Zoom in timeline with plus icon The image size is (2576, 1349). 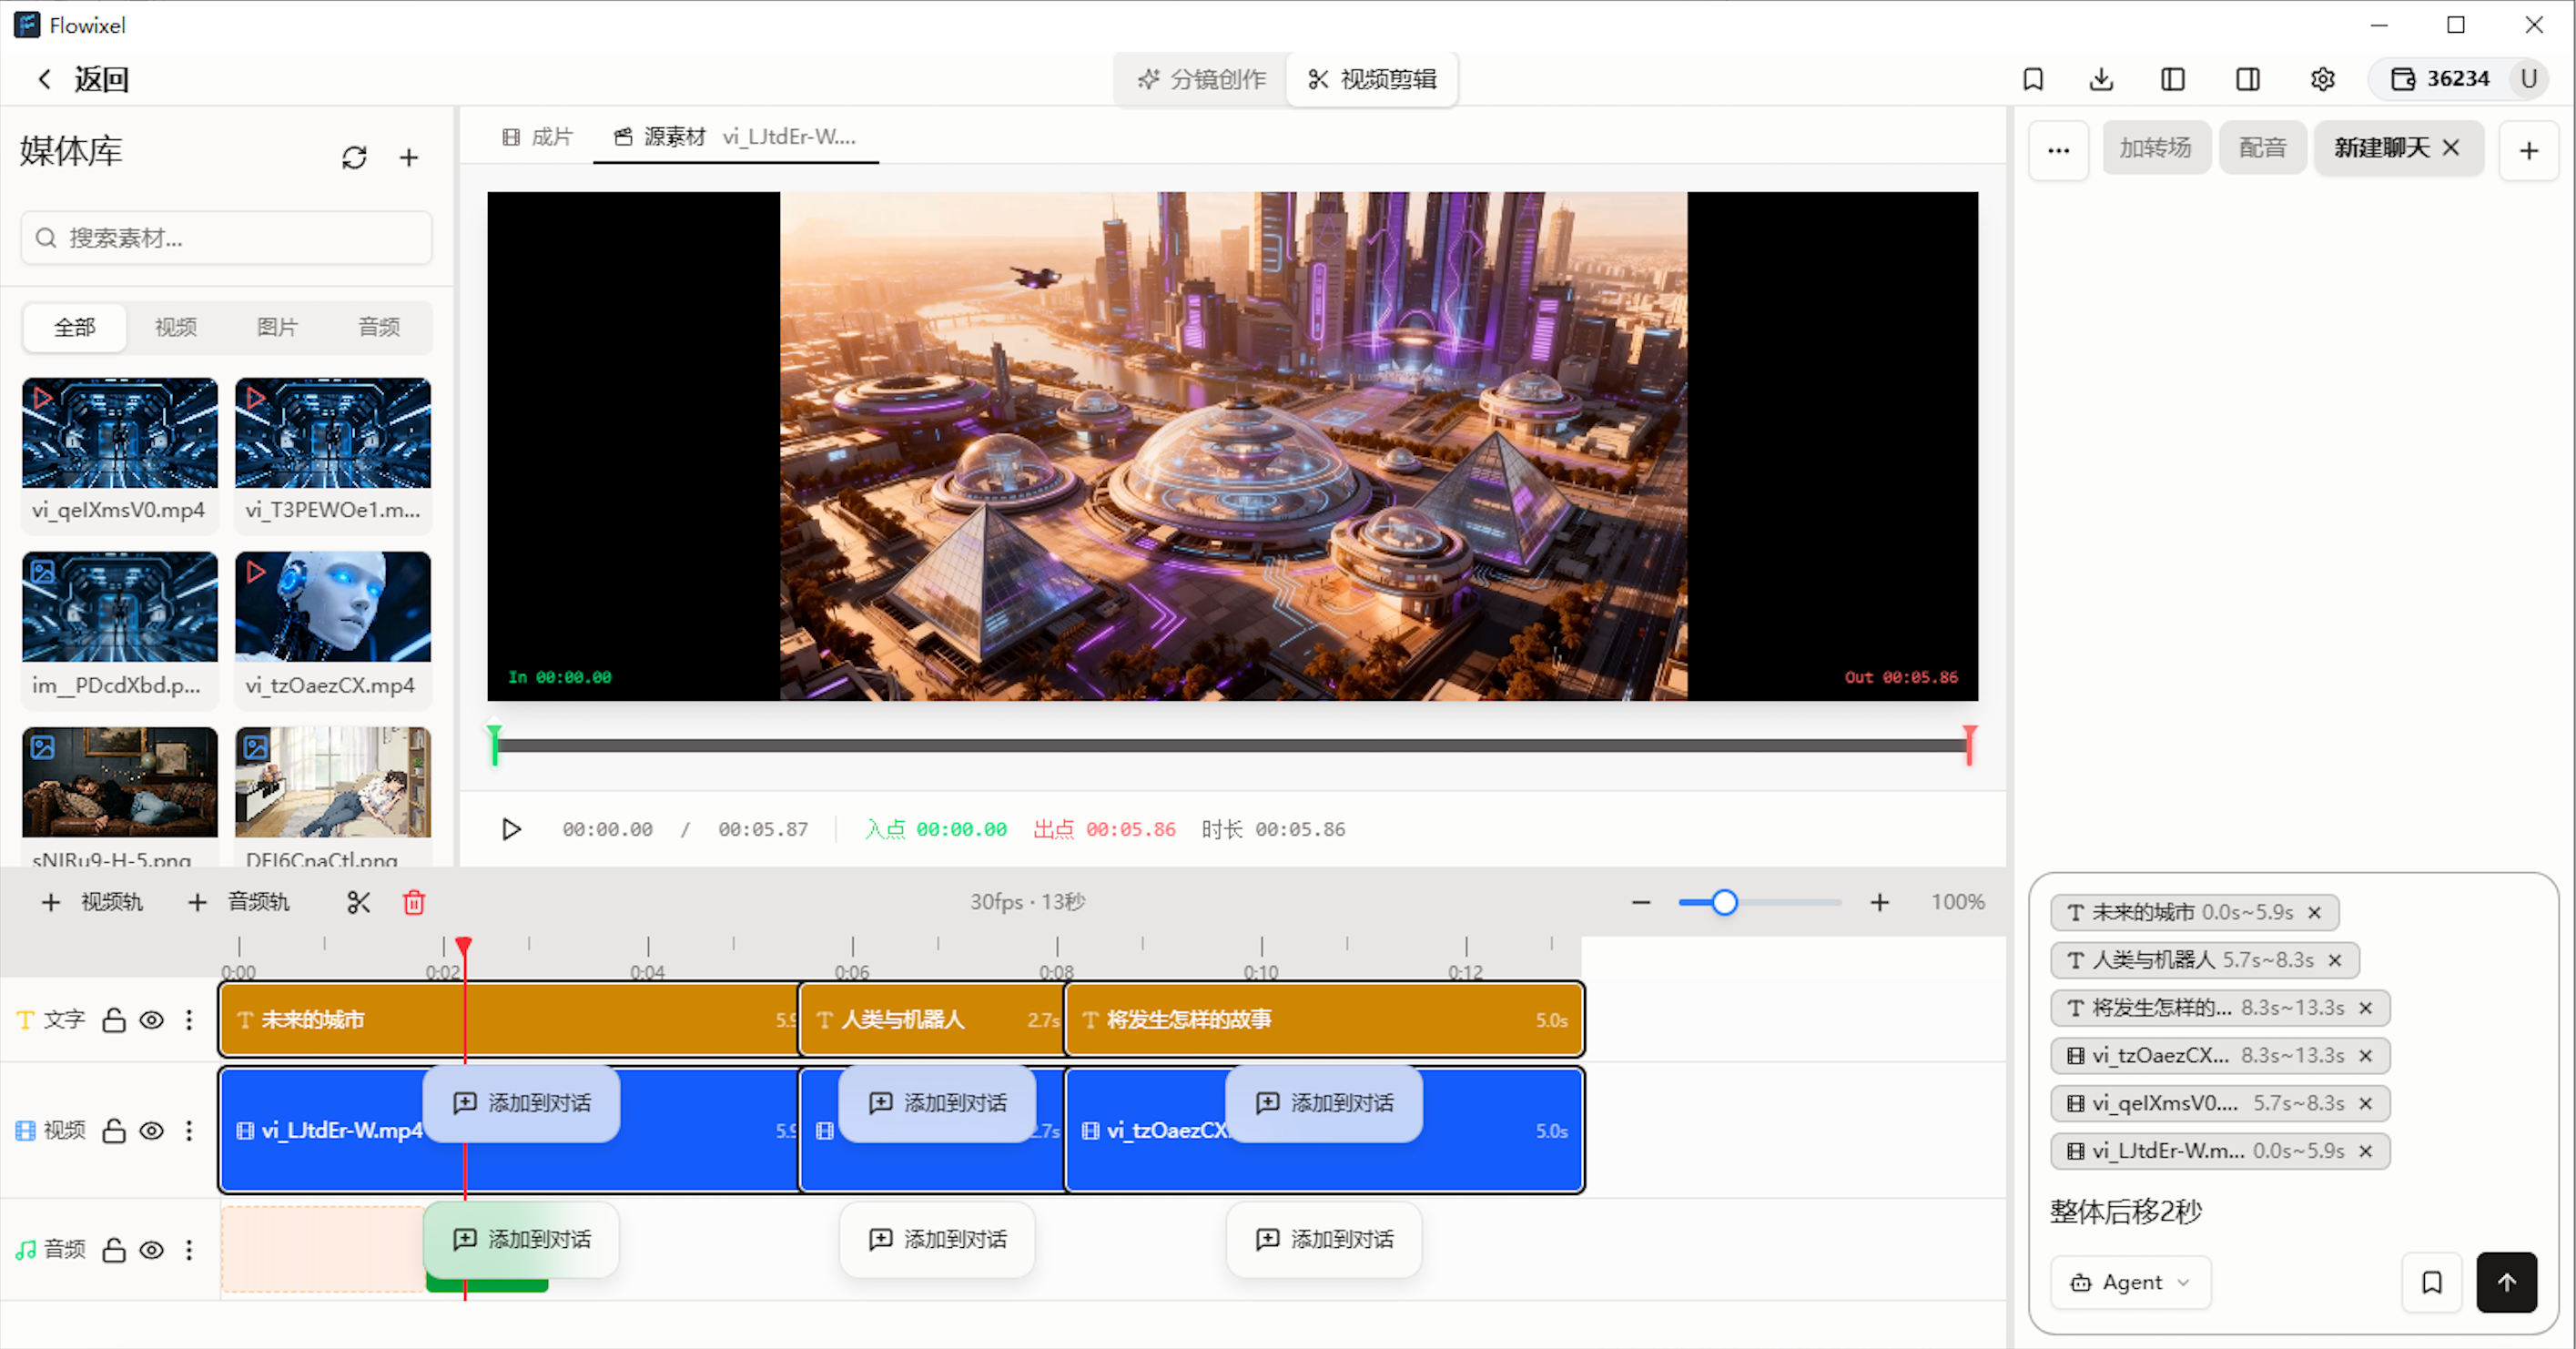point(1880,902)
